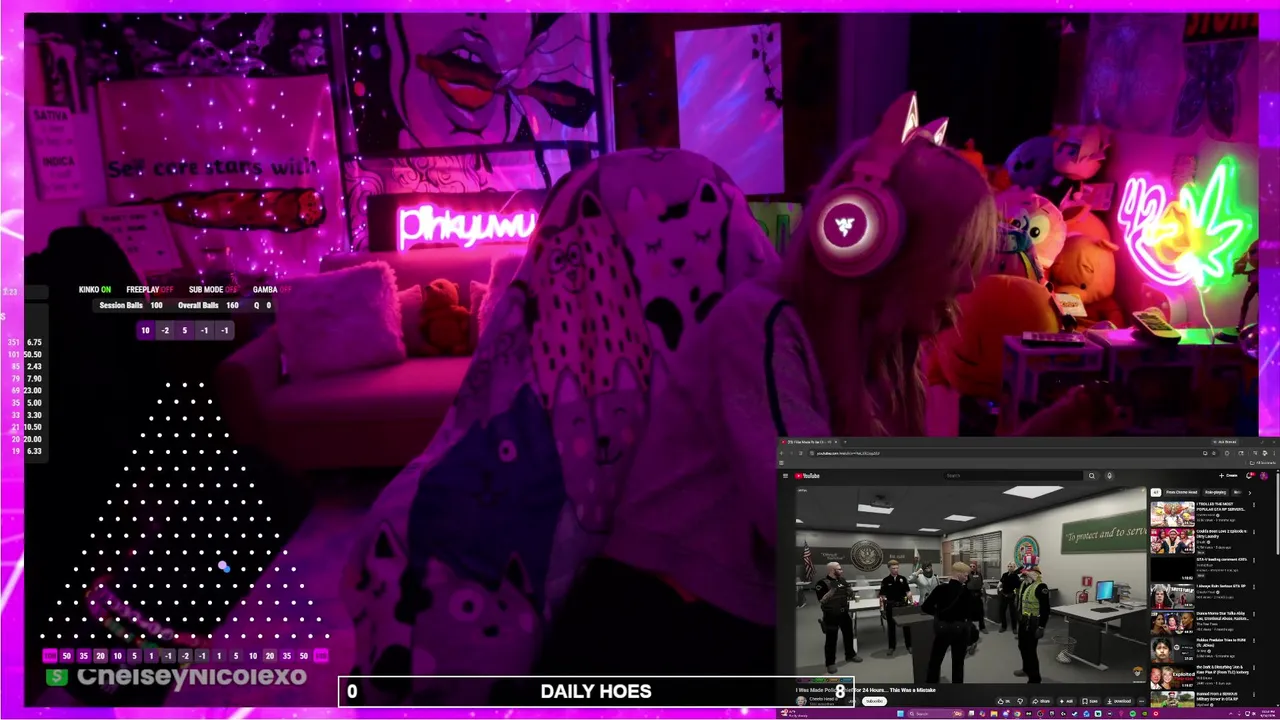The width and height of the screenshot is (1280, 720).
Task: Dislike the video with thumbs-down button
Action: (x=1021, y=701)
